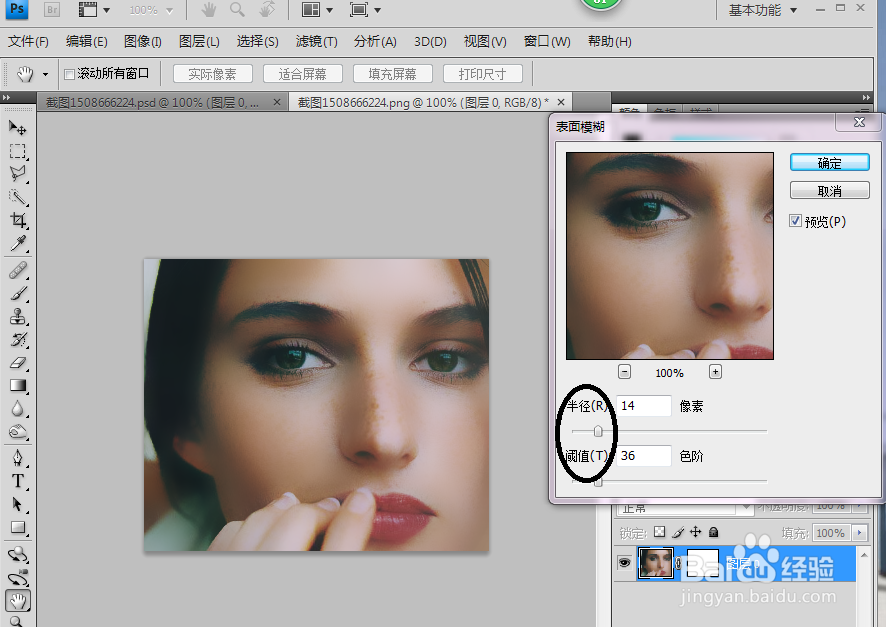Select the Dodge tool
This screenshot has width=886, height=627.
point(17,432)
